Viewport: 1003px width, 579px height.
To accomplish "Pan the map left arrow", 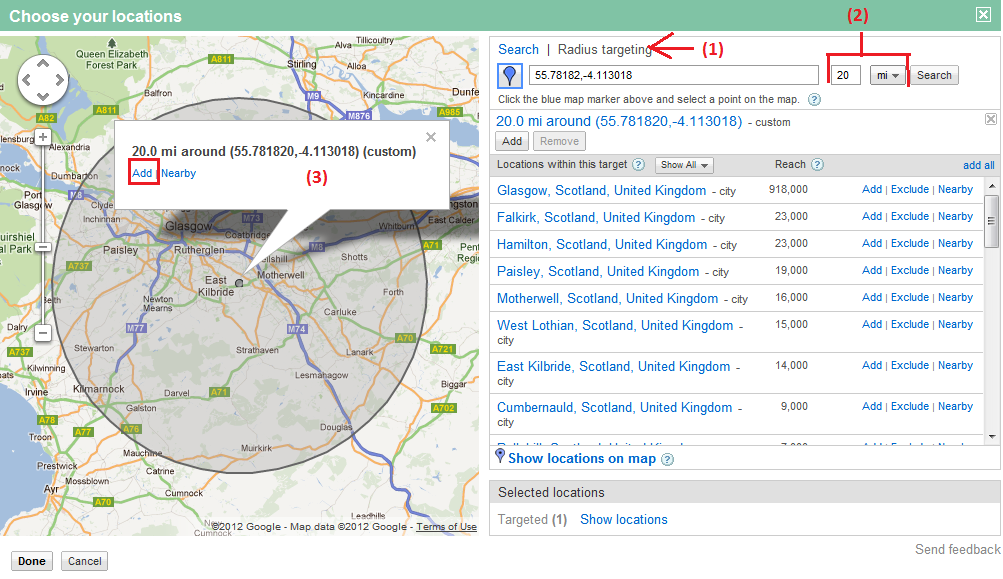I will pyautogui.click(x=26, y=80).
